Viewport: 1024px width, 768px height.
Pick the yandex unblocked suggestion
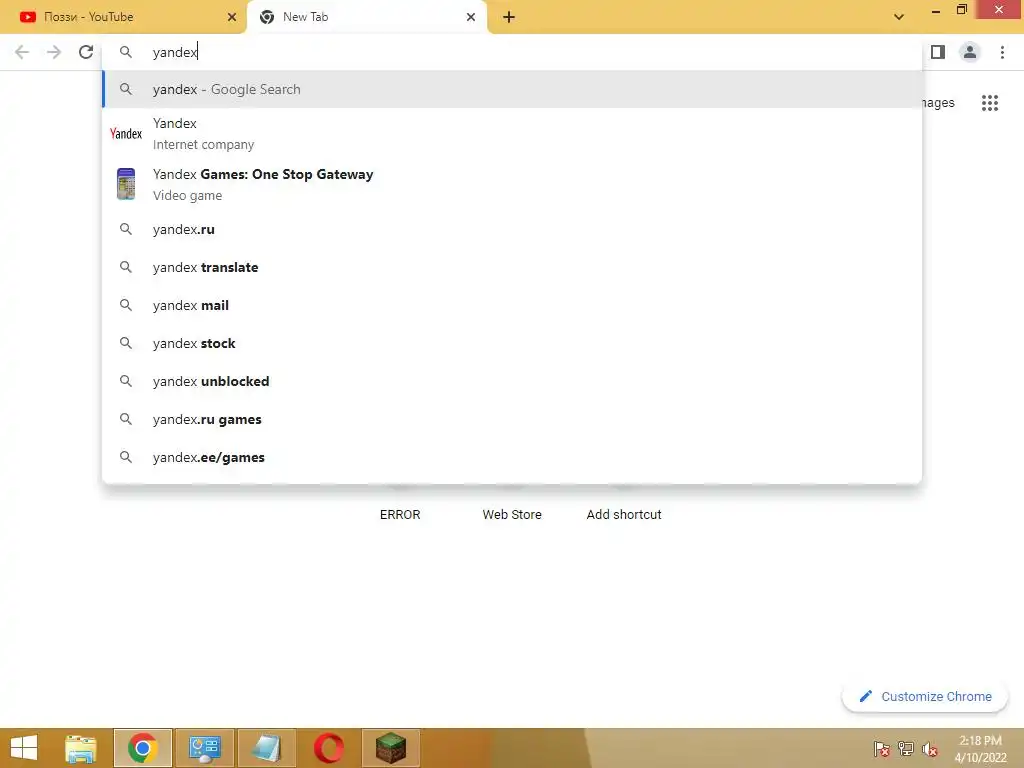click(x=512, y=381)
